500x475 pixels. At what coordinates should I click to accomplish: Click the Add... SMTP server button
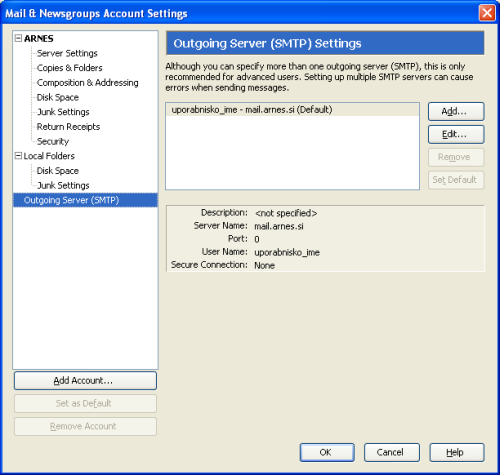456,111
